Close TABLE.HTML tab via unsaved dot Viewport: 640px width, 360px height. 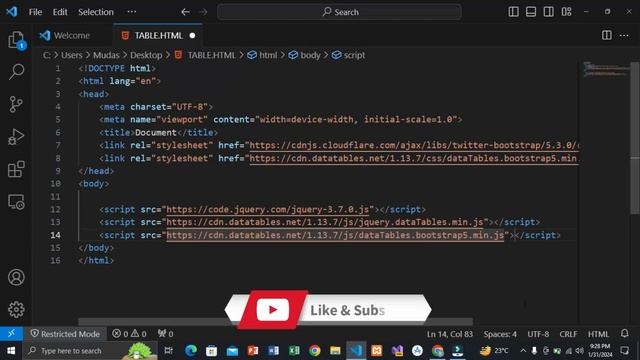pos(192,36)
